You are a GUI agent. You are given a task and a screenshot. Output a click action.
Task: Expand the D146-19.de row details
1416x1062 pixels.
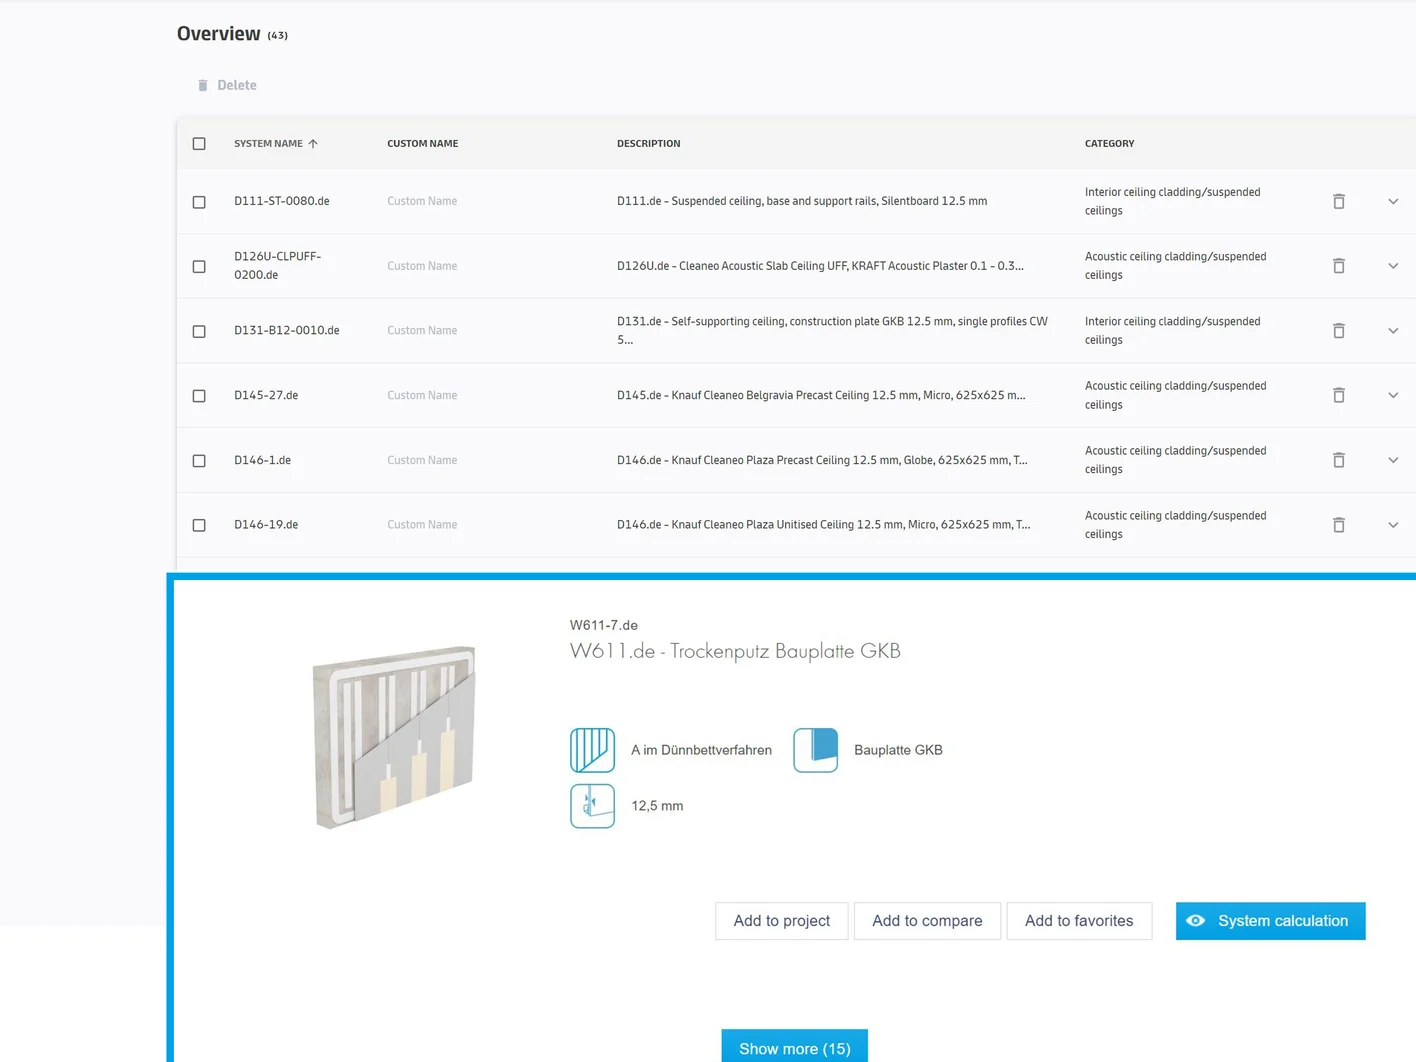pos(1393,525)
